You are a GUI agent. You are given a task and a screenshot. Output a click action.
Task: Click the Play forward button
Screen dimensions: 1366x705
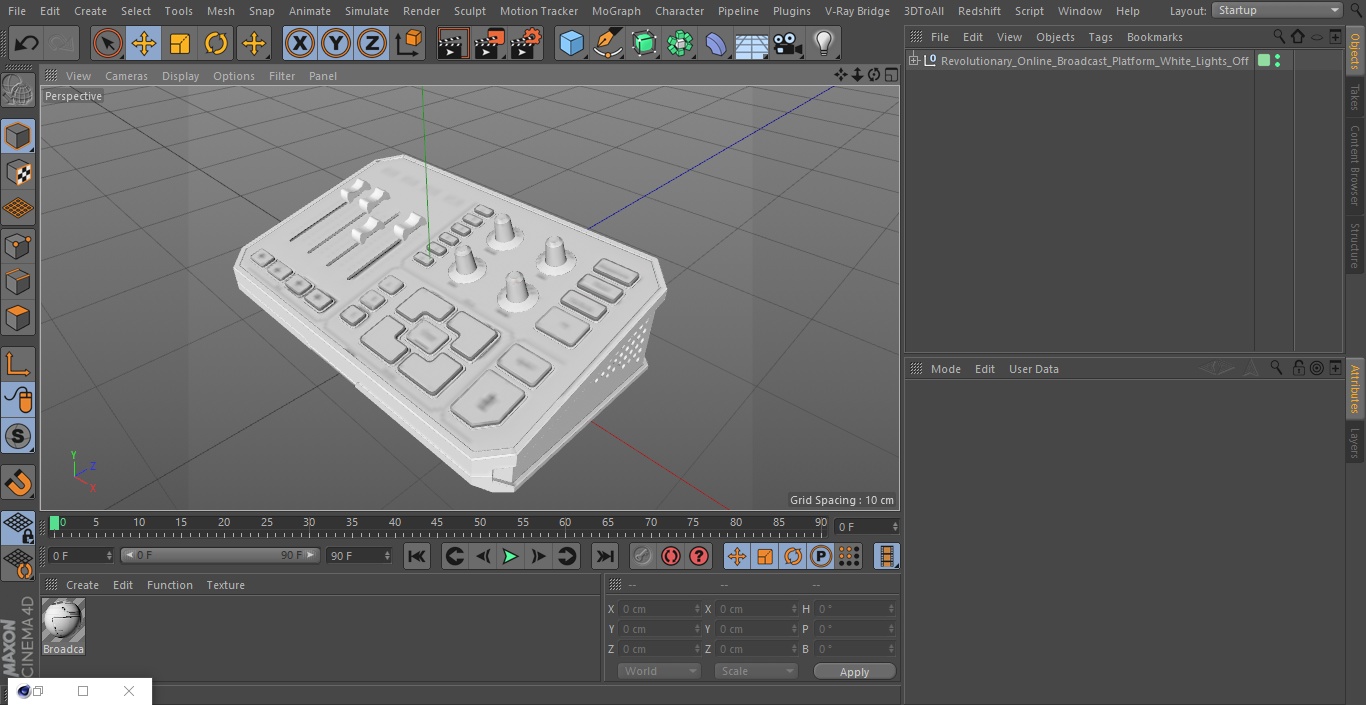pyautogui.click(x=510, y=556)
